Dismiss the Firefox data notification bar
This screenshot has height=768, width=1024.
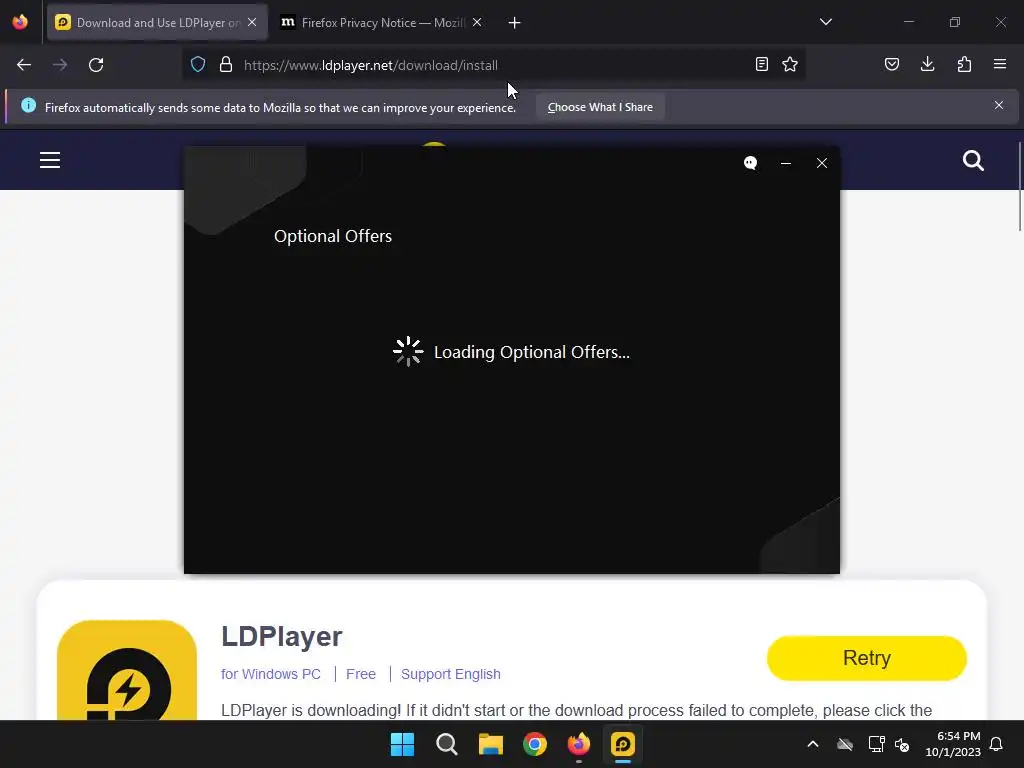tap(999, 105)
